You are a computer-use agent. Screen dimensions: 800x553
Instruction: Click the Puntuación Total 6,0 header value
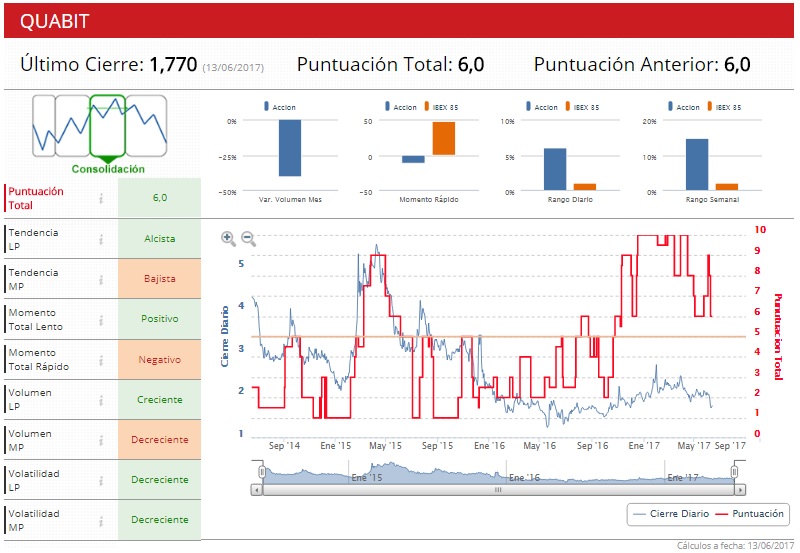pos(471,64)
